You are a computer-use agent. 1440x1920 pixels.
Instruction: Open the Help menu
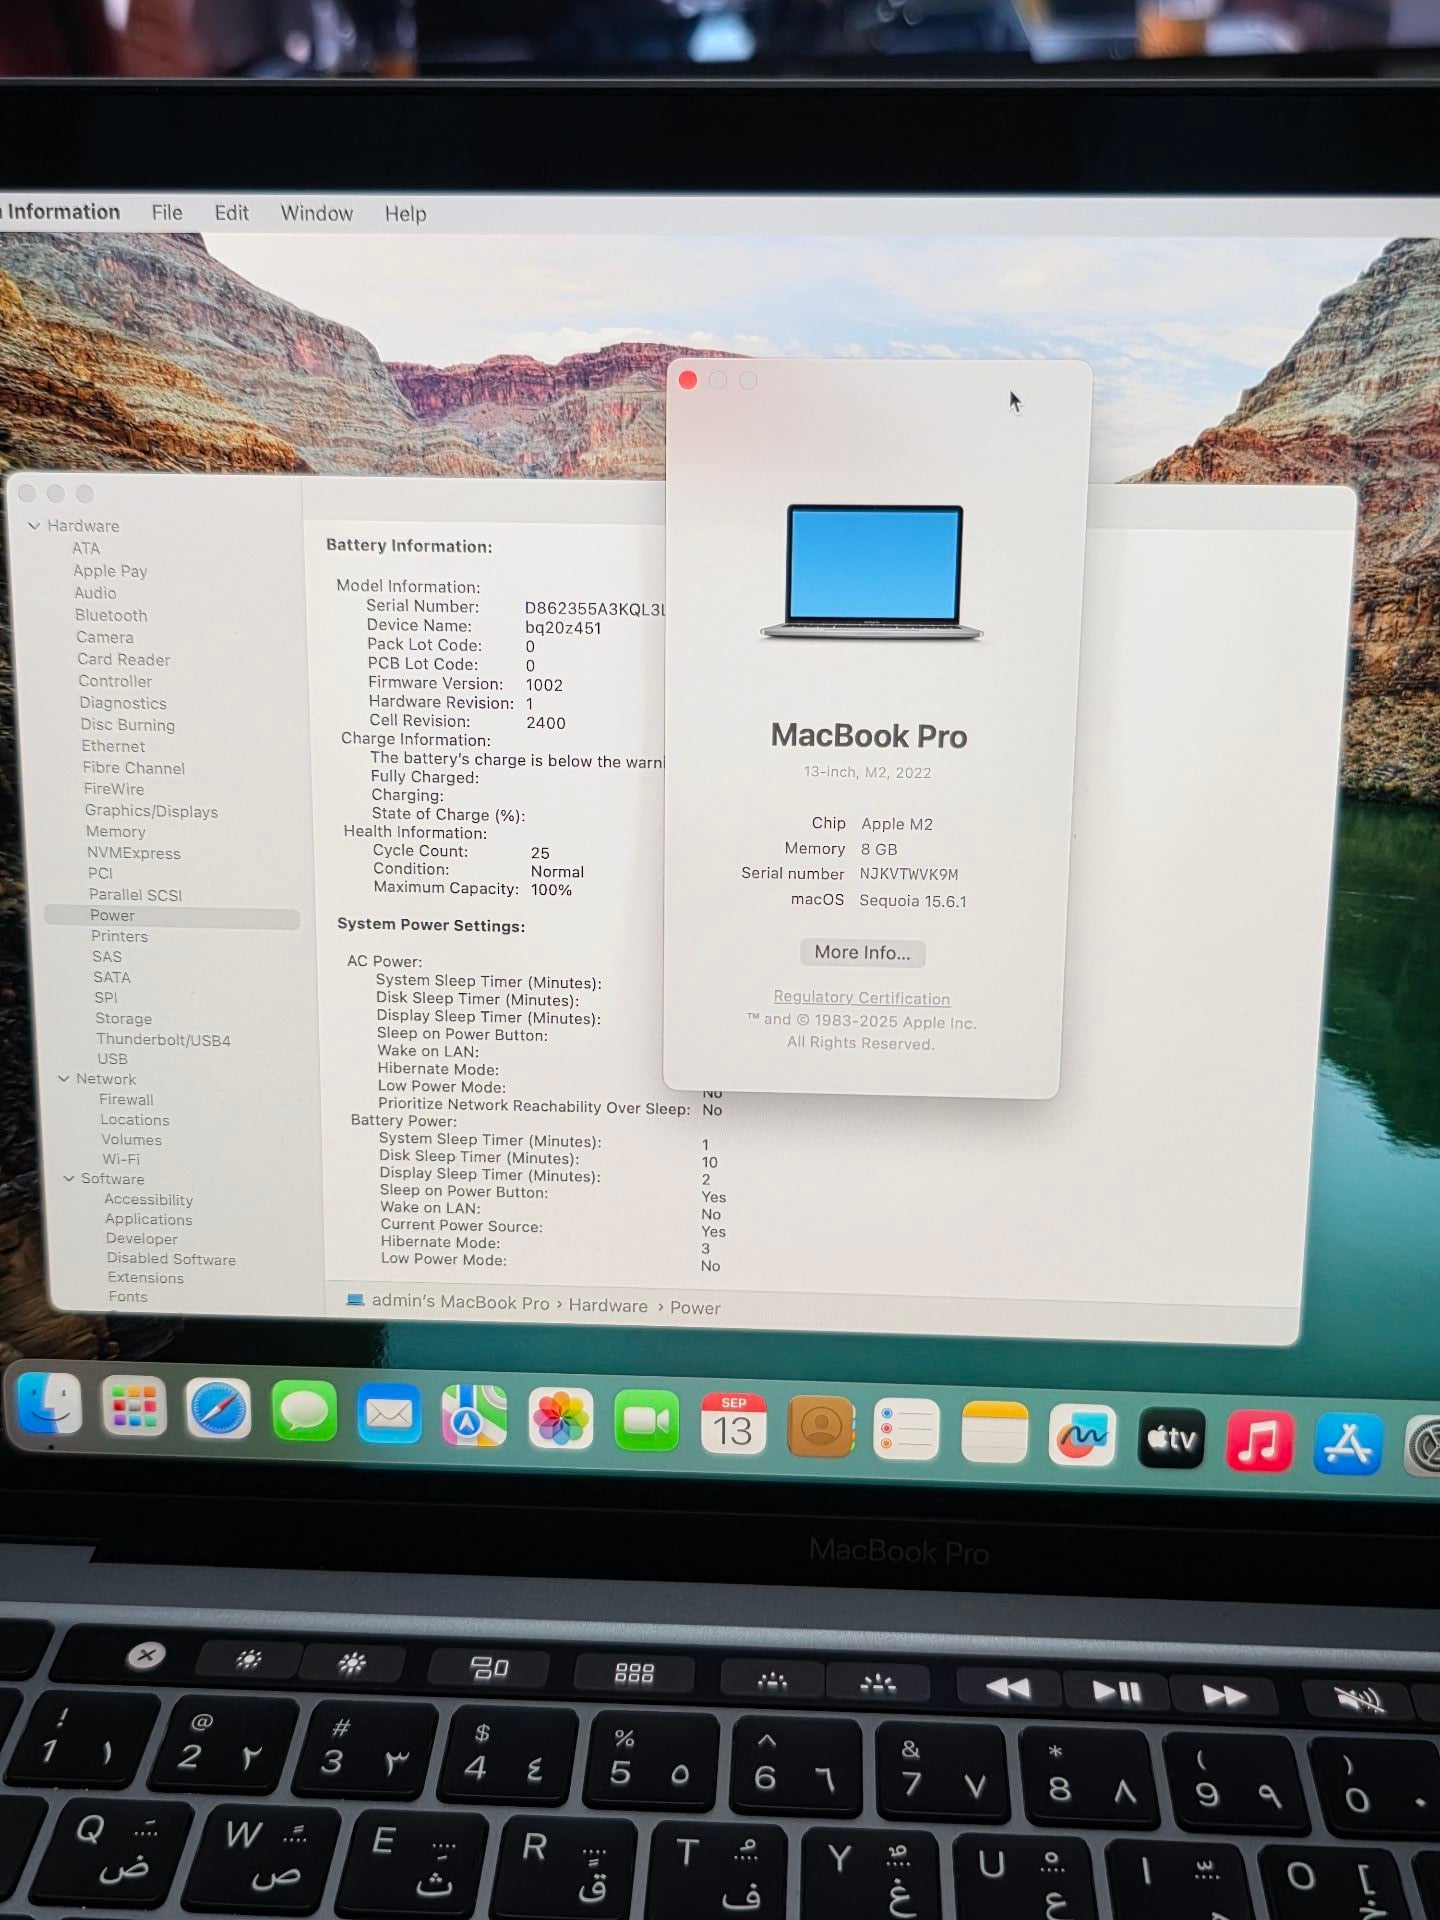tap(405, 214)
